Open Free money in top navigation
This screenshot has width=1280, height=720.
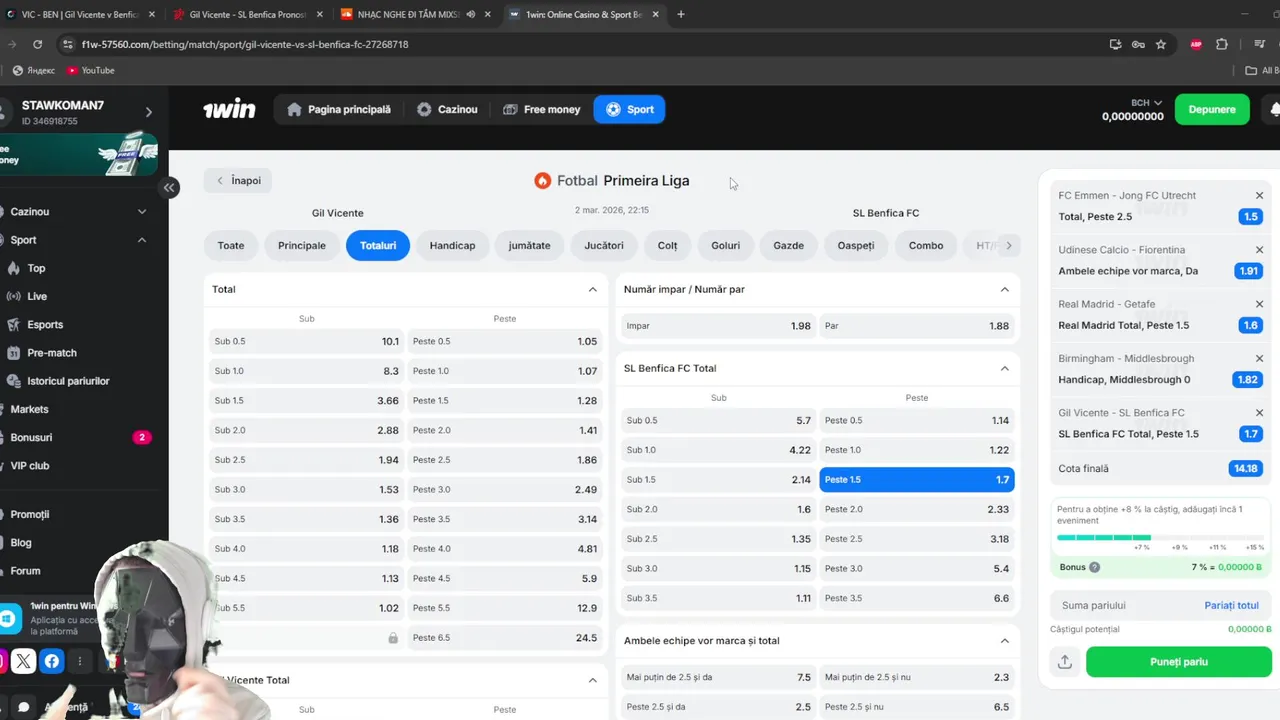pos(541,109)
